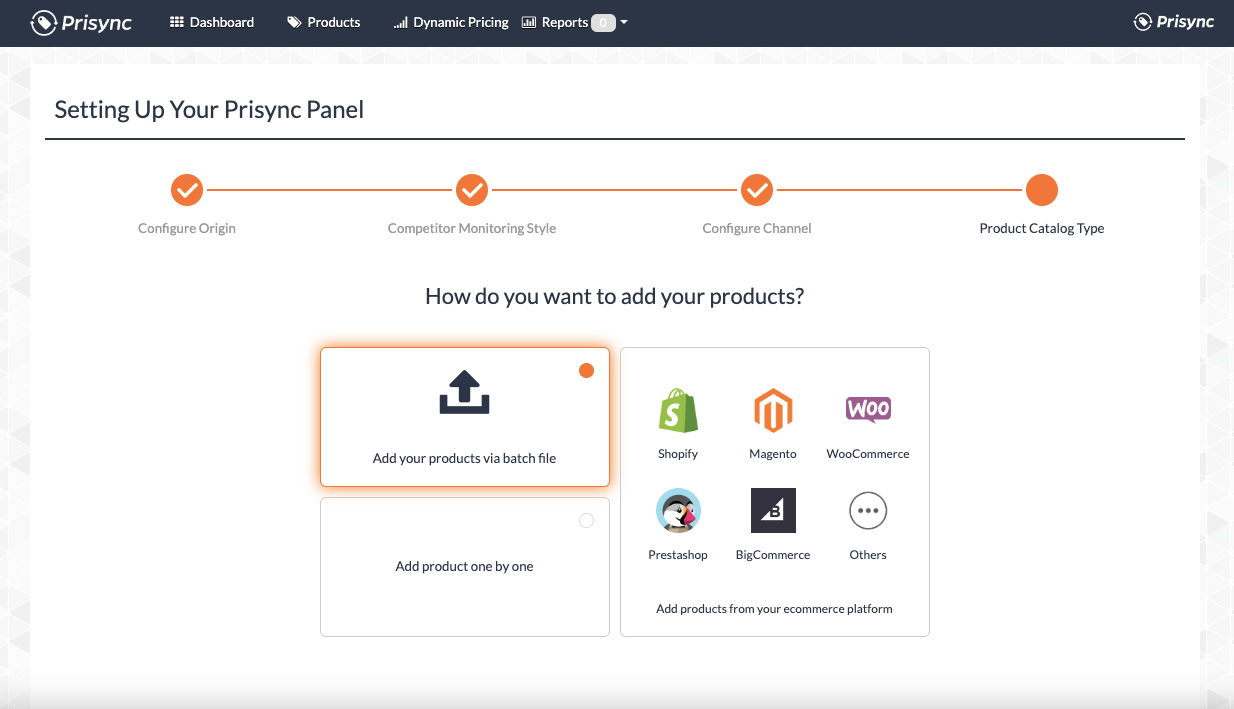Click the Prisync logo at top right

[x=1173, y=22]
